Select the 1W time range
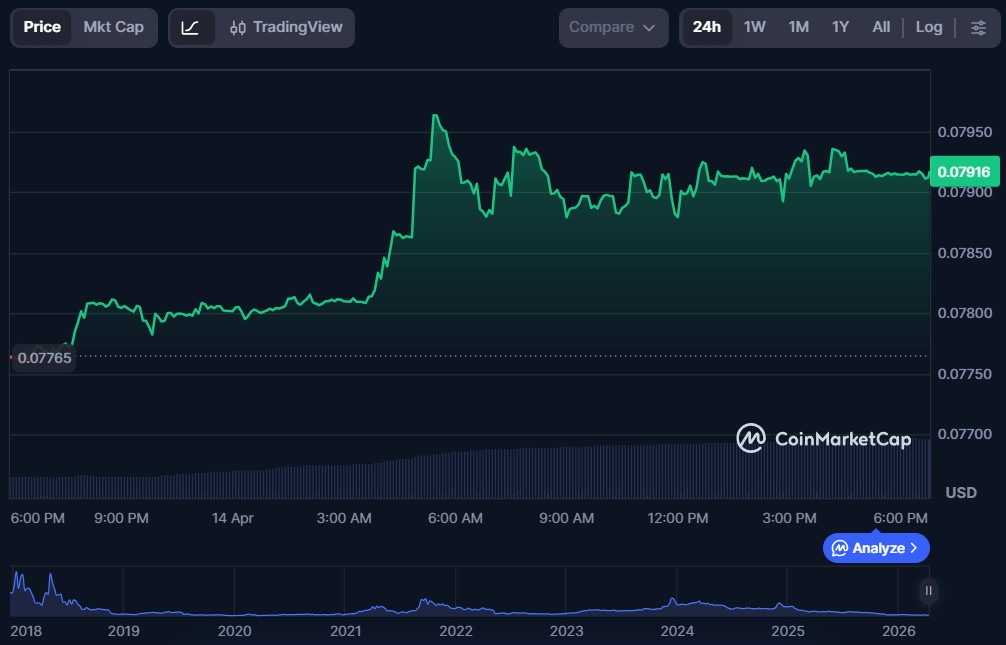Image resolution: width=1006 pixels, height=645 pixels. pyautogui.click(x=754, y=28)
